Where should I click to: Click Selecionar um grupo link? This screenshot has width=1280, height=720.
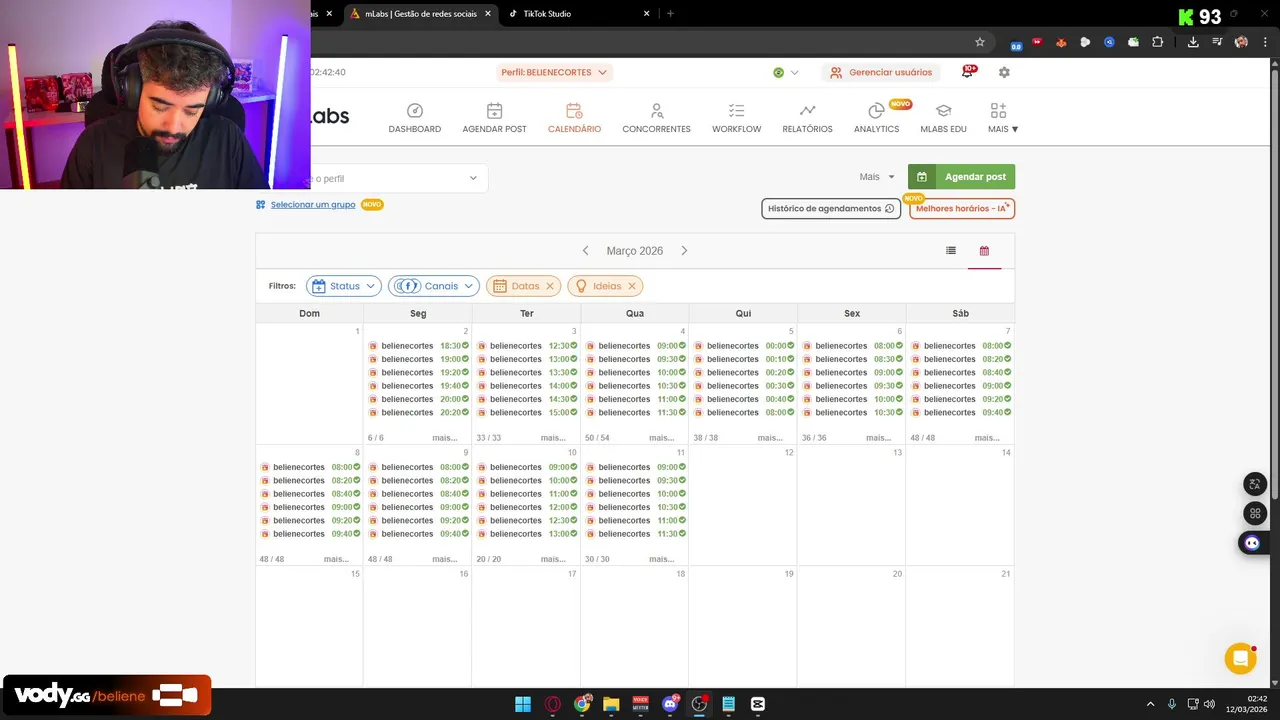[313, 204]
